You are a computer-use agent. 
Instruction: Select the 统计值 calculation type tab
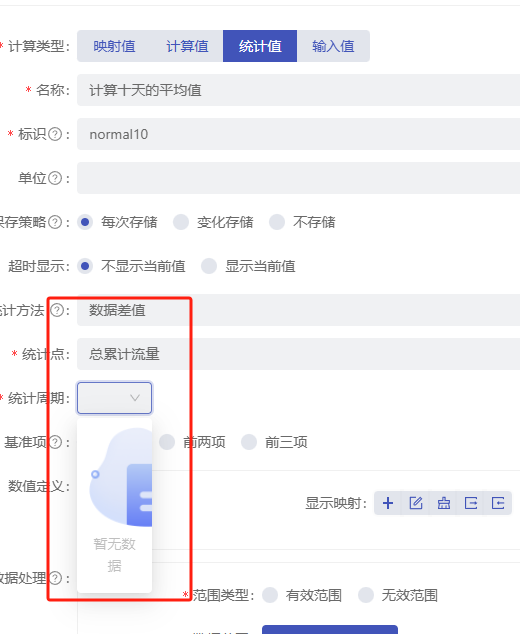pos(260,46)
